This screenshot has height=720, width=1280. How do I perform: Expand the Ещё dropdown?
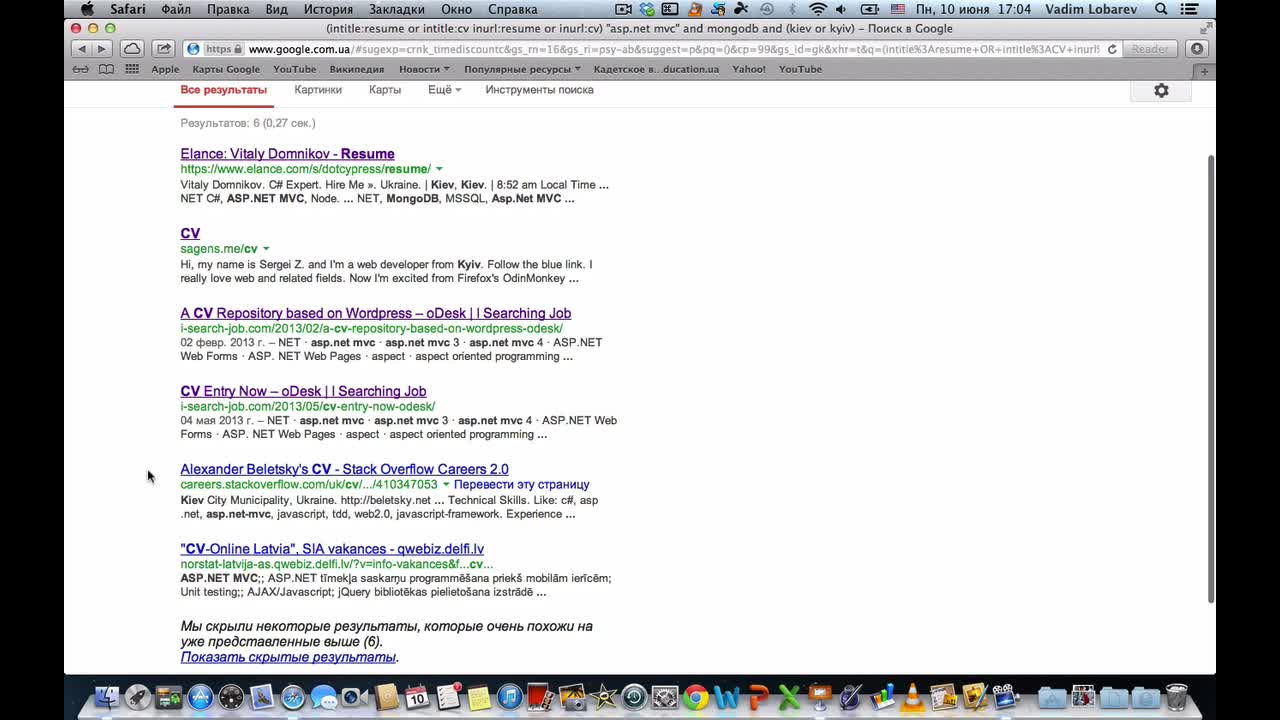[x=444, y=90]
